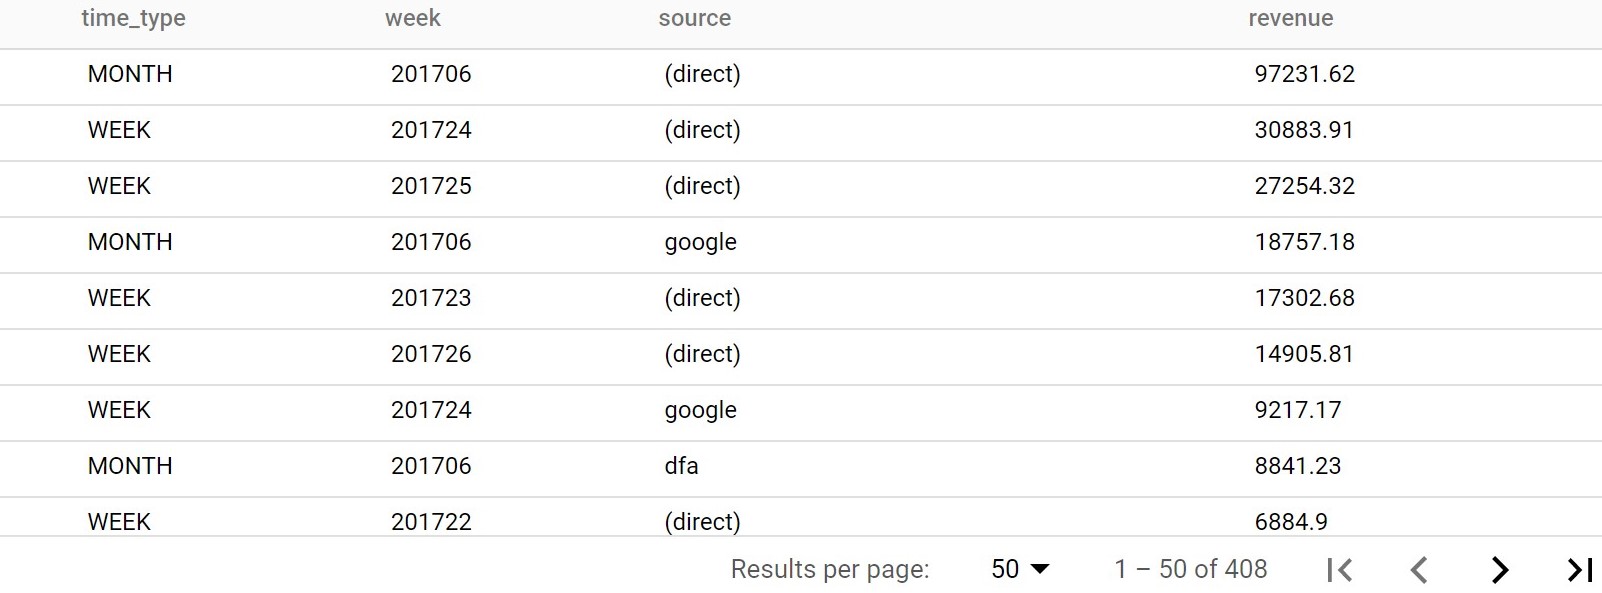Viewport: 1602px width, 593px height.
Task: Click the time_type column header
Action: 133,18
